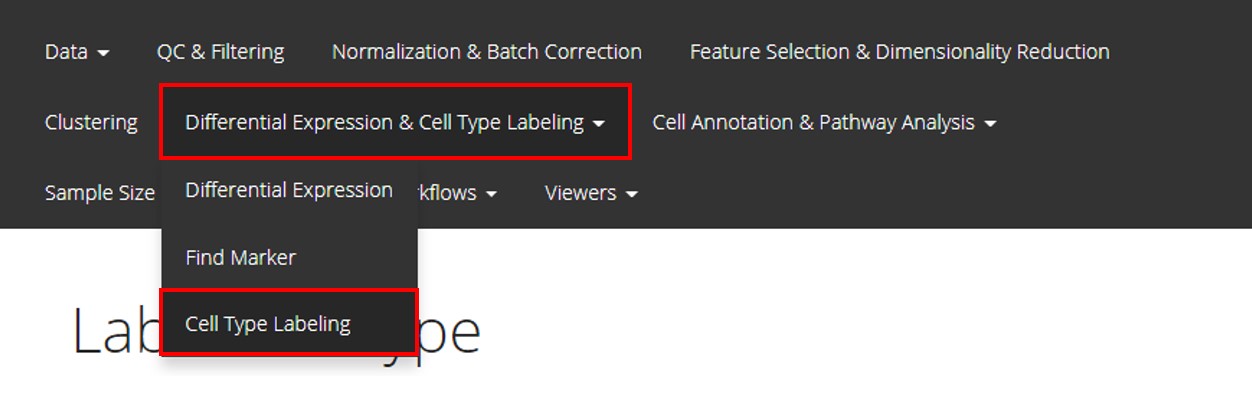Choose Differential Expression from the dropdown list

289,190
